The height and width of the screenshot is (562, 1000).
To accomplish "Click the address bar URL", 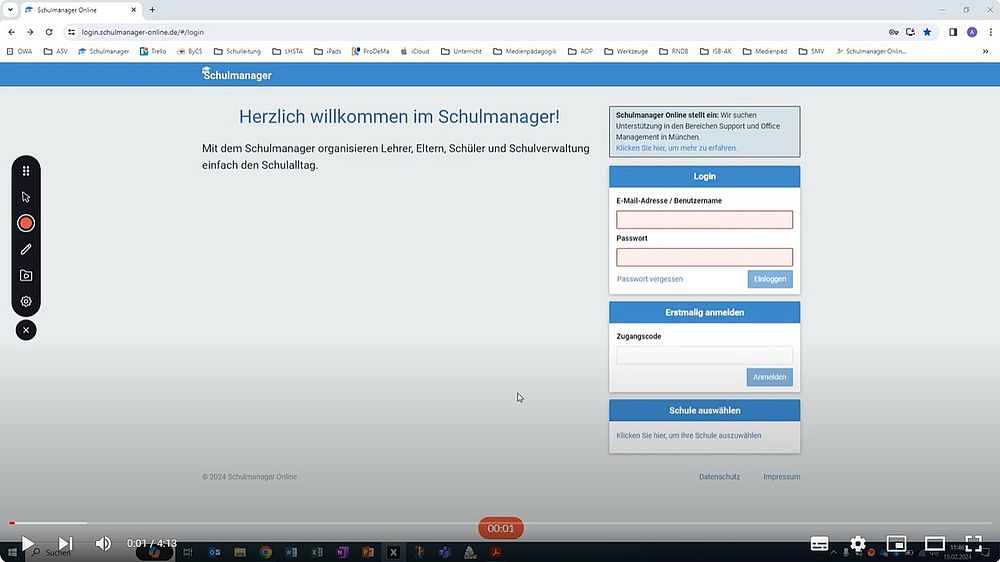I will (x=143, y=32).
